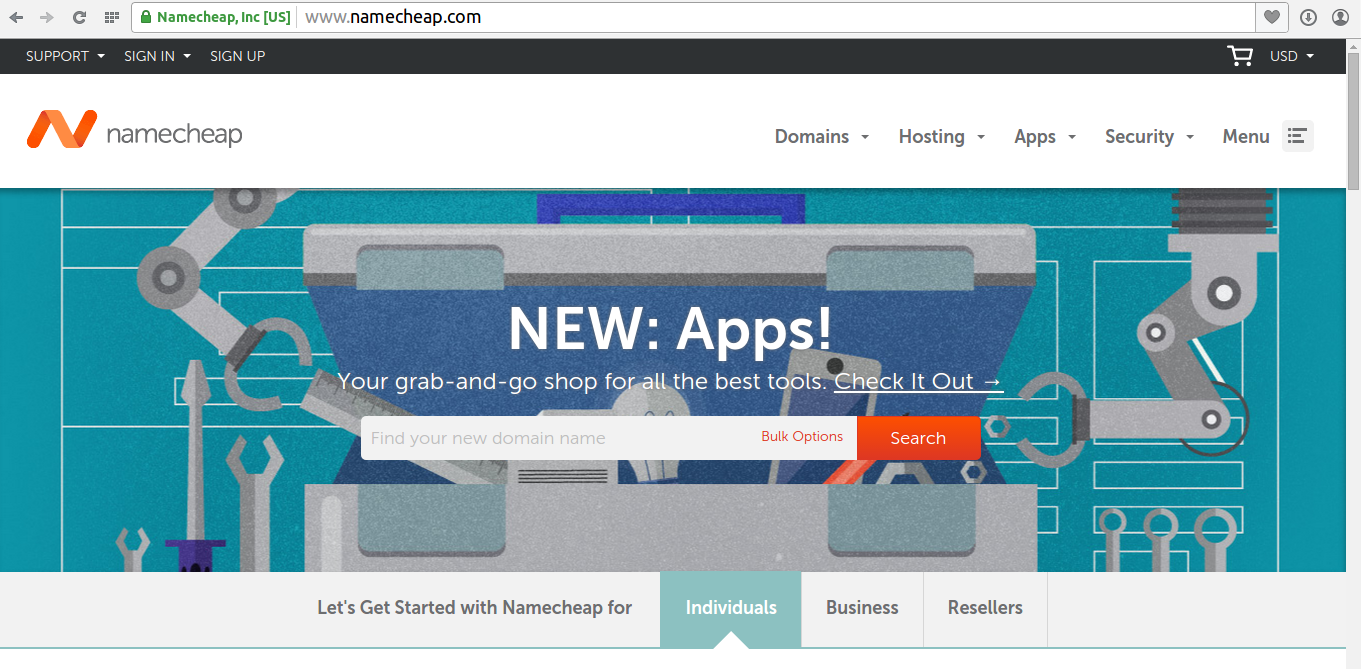Click the SIGN UP link
Viewport: 1361px width, 669px height.
click(237, 56)
